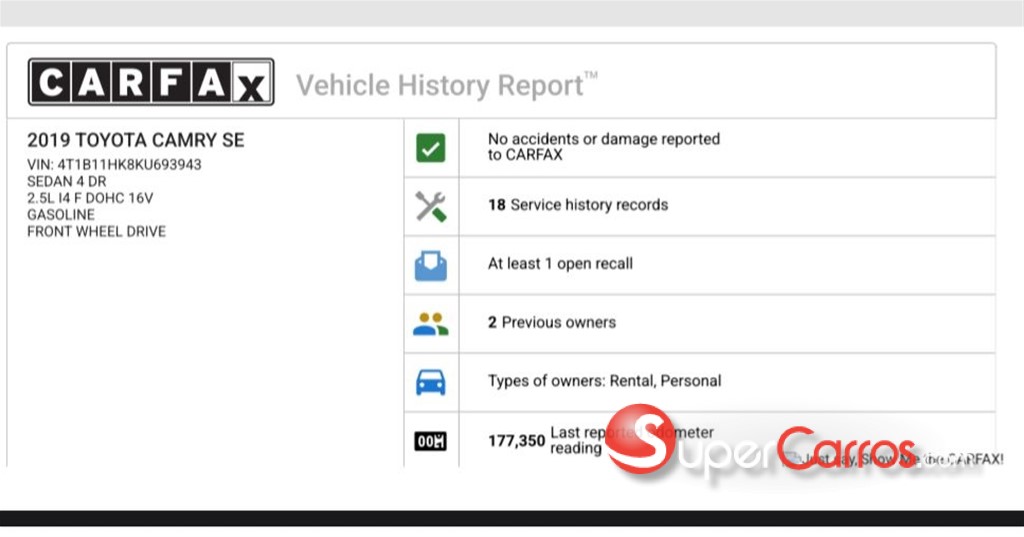1024x537 pixels.
Task: Click the 'FRONT WHEEL DRIVE' spec line
Action: point(96,232)
